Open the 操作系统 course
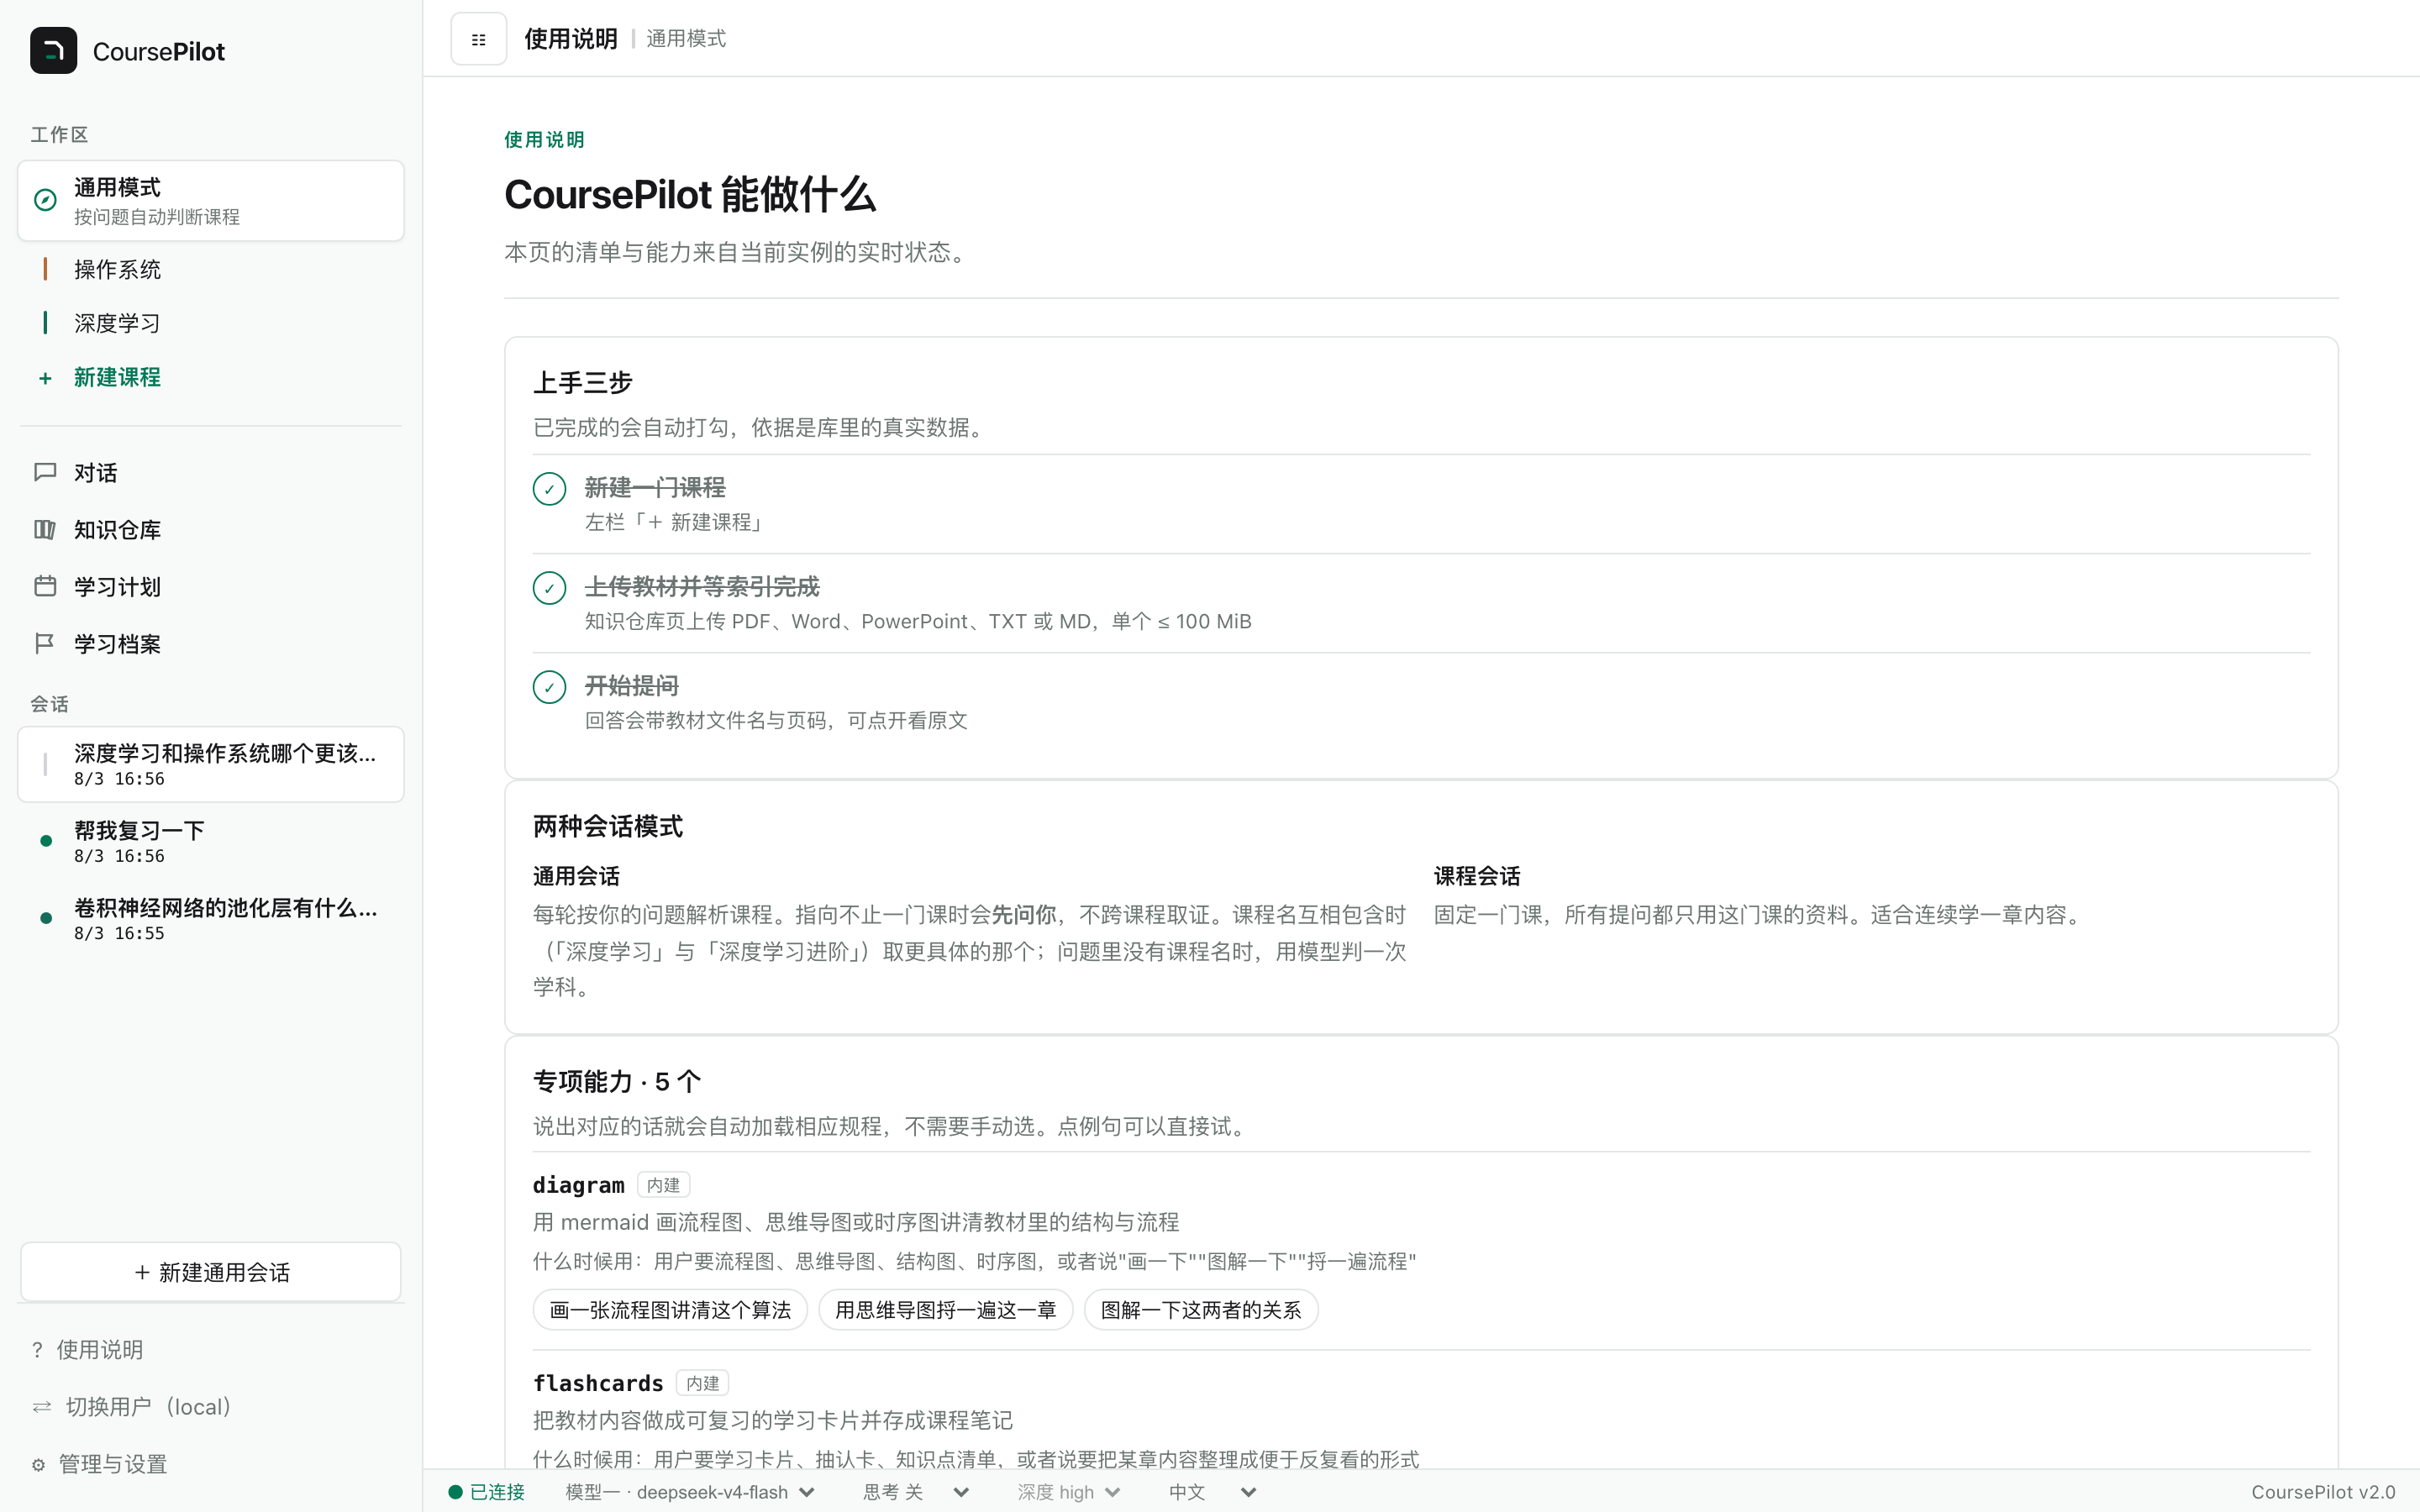 point(211,269)
